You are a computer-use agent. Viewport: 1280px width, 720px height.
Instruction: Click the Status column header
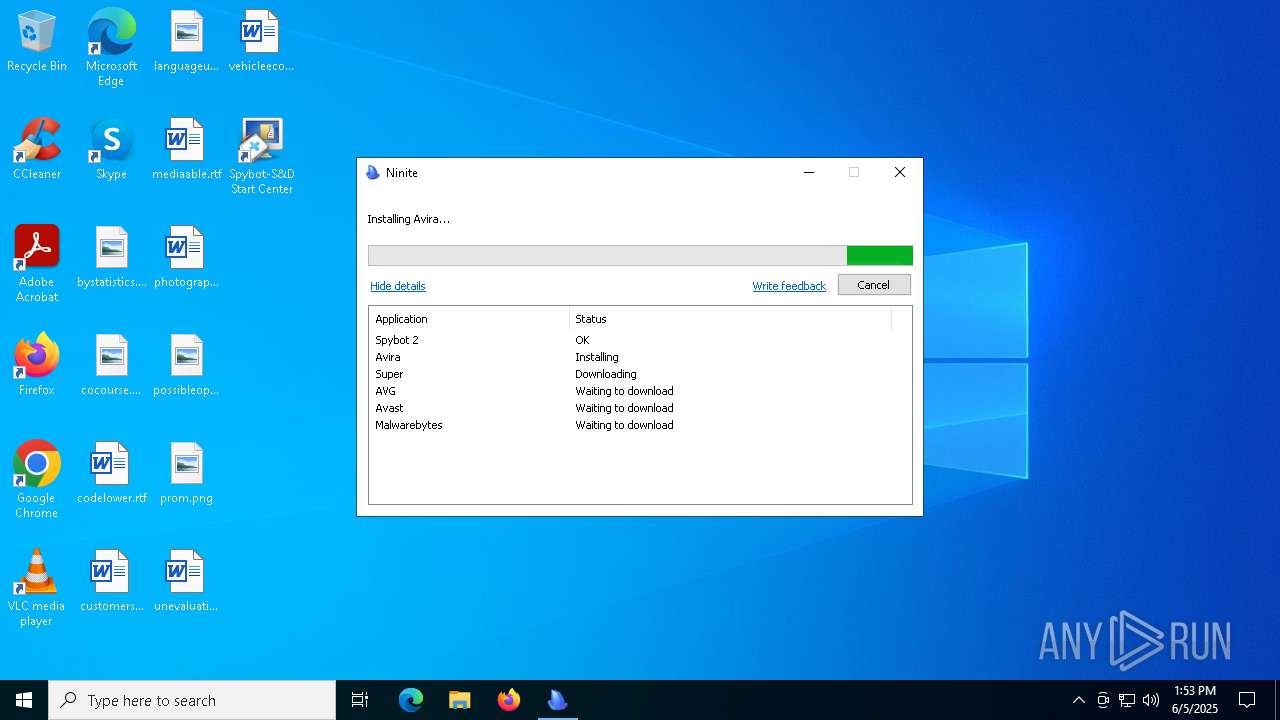click(x=730, y=319)
